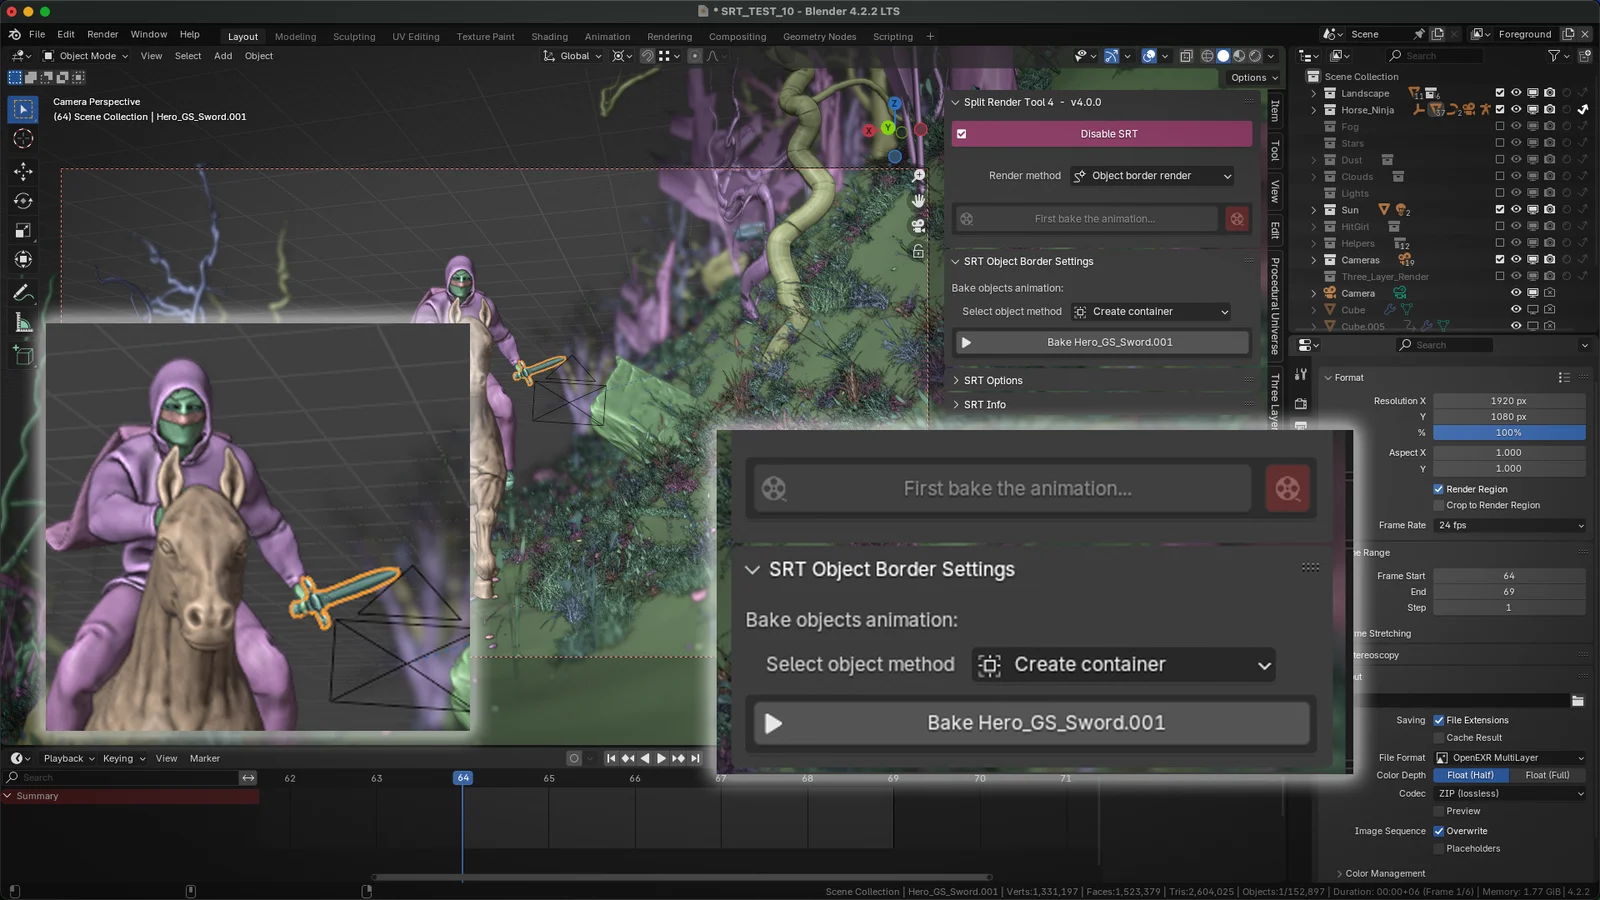This screenshot has width=1600, height=900.
Task: Select the Measure tool in viewport toolbar
Action: [22, 322]
